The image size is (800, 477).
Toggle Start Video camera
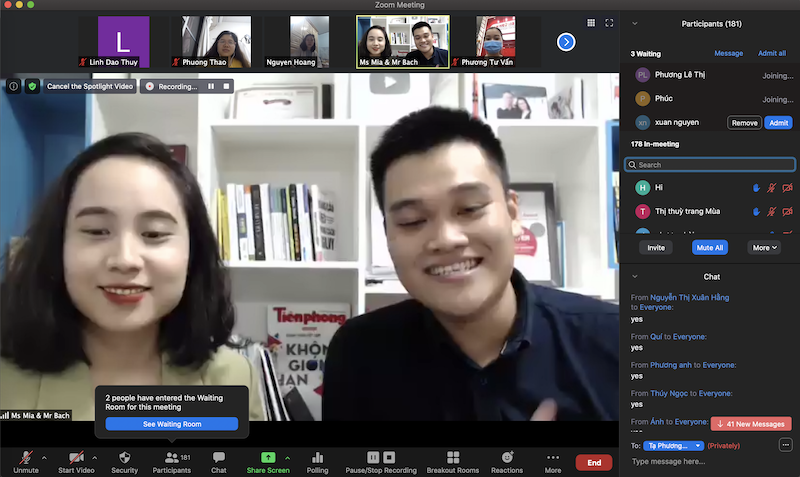pos(76,458)
